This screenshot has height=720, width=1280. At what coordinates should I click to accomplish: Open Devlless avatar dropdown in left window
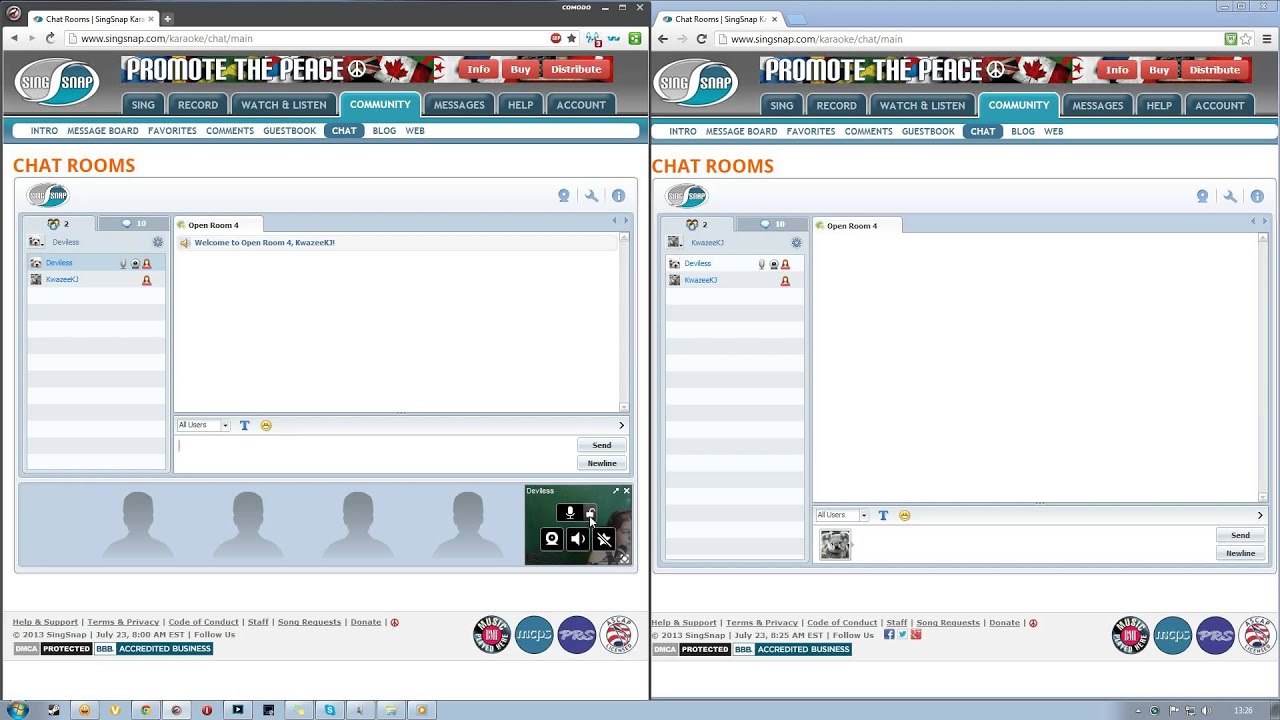36,242
